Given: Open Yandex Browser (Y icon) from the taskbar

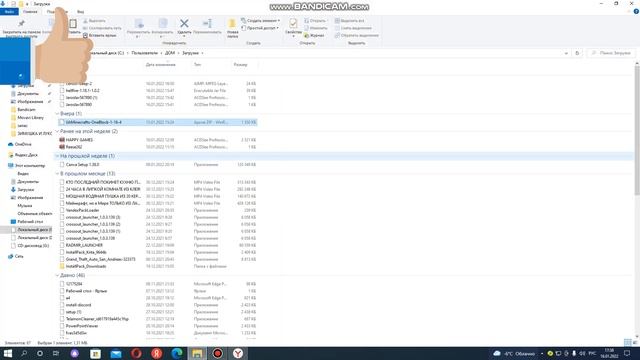Looking at the screenshot, I should pyautogui.click(x=238, y=353).
